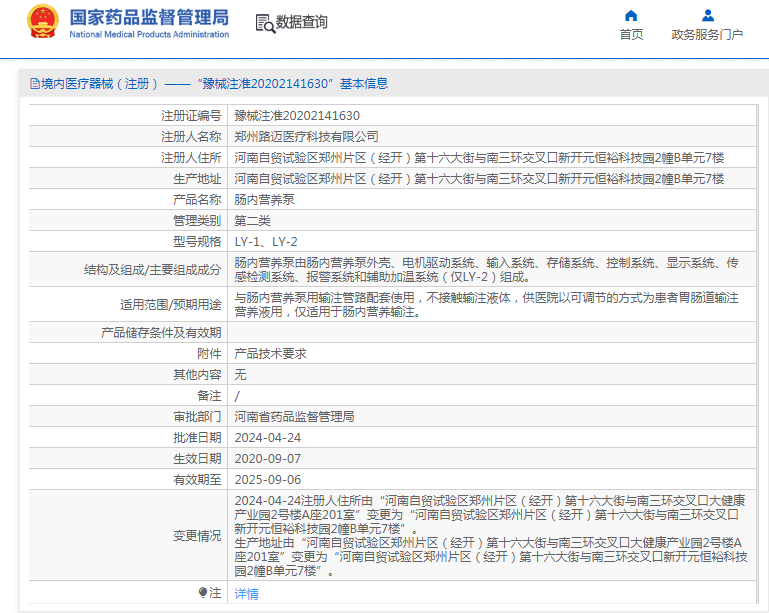769x613 pixels.
Task: Open the 详情 link
Action: point(246,594)
